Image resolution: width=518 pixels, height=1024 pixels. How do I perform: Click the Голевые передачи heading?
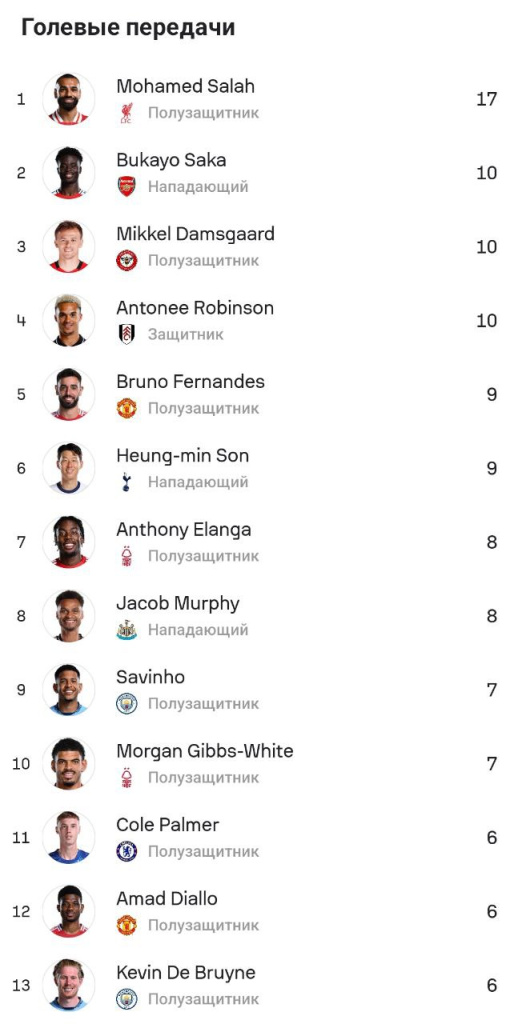(x=128, y=28)
